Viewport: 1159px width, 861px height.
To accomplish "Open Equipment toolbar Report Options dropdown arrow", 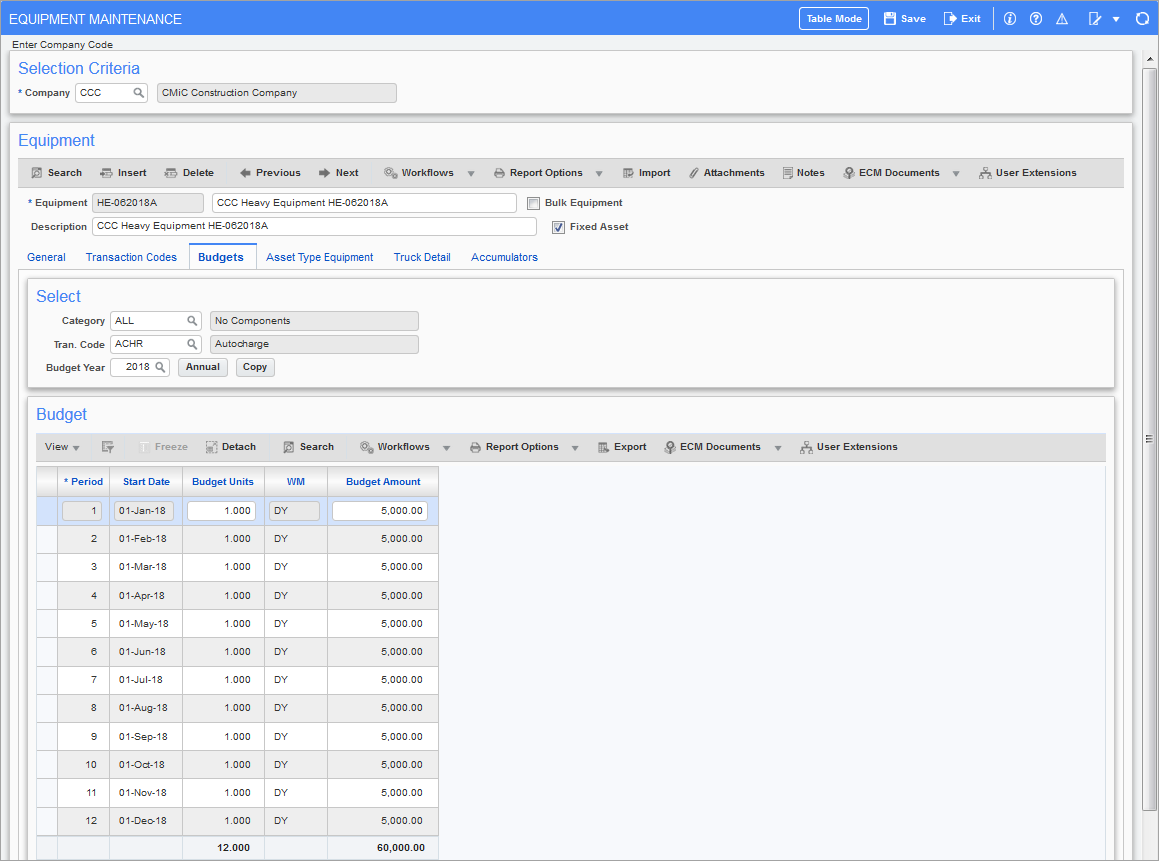I will coord(599,173).
